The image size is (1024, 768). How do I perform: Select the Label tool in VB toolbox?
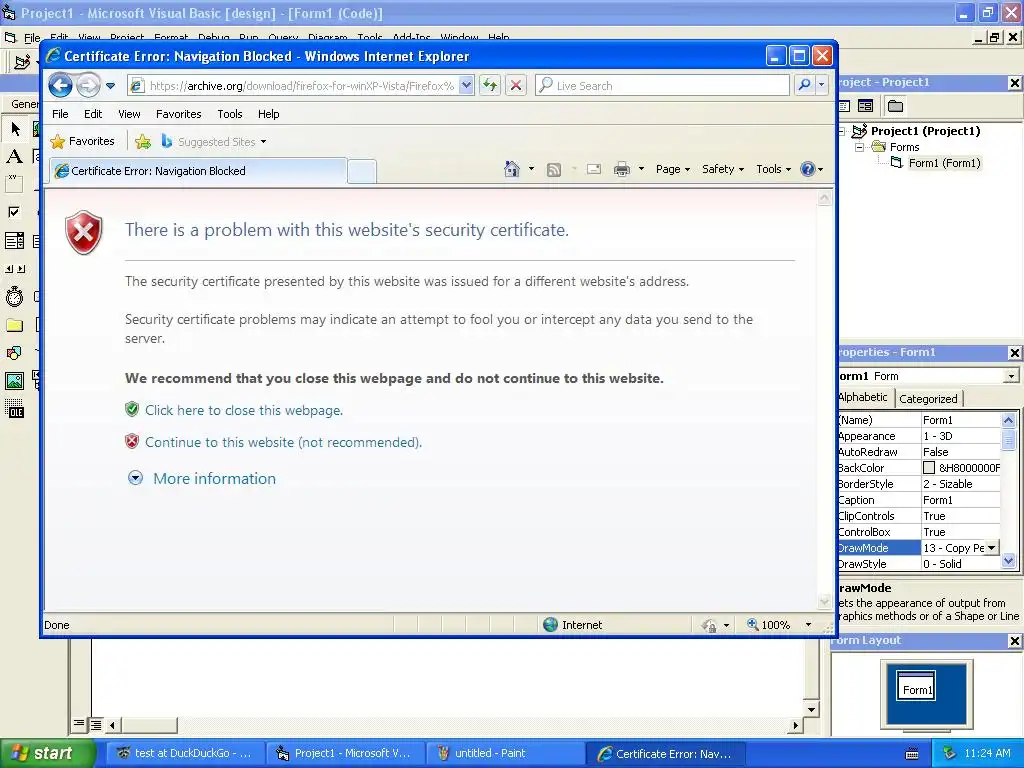[14, 156]
